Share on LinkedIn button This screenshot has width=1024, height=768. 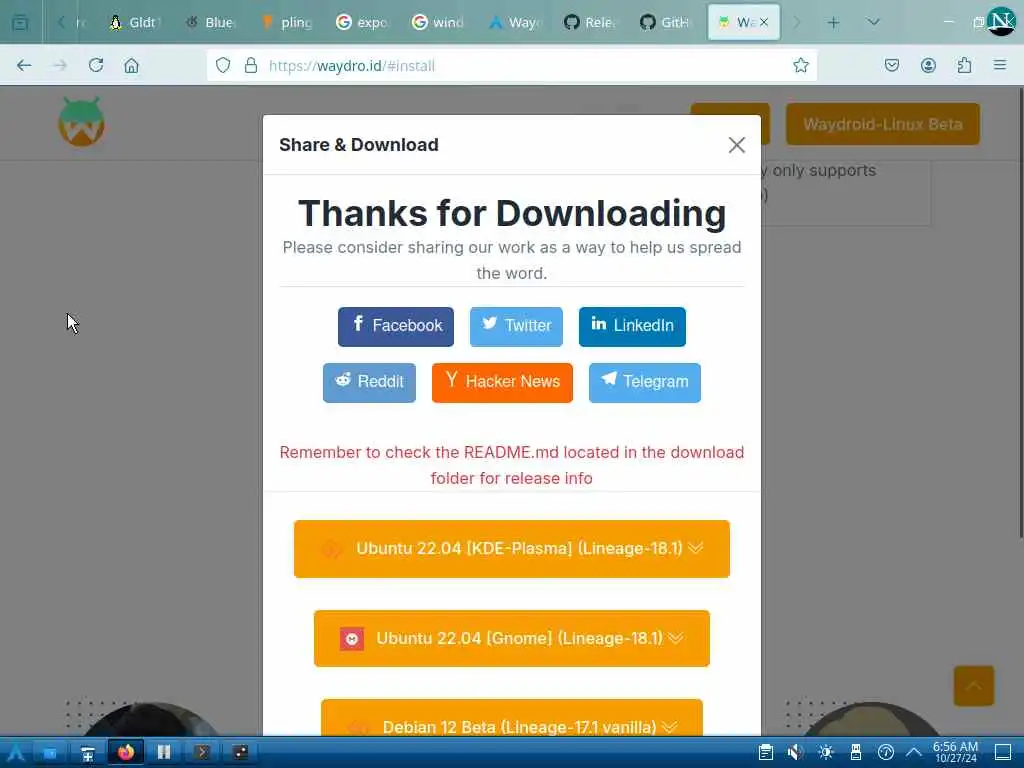[632, 327]
